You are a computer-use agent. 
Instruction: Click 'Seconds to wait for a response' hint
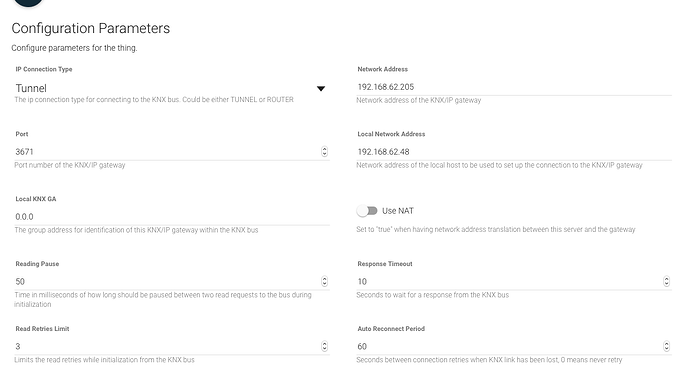coord(433,295)
